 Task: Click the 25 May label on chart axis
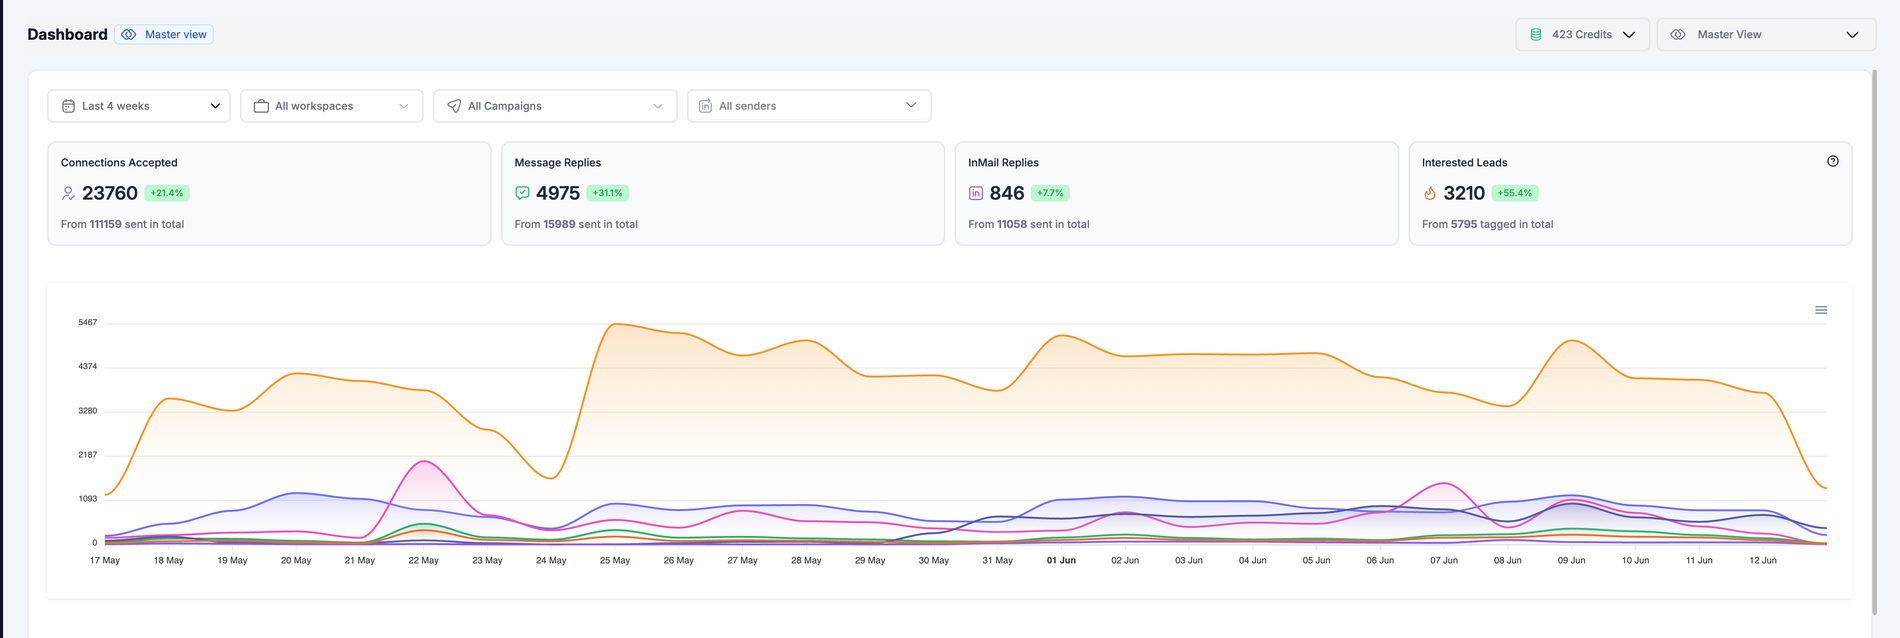coord(615,561)
